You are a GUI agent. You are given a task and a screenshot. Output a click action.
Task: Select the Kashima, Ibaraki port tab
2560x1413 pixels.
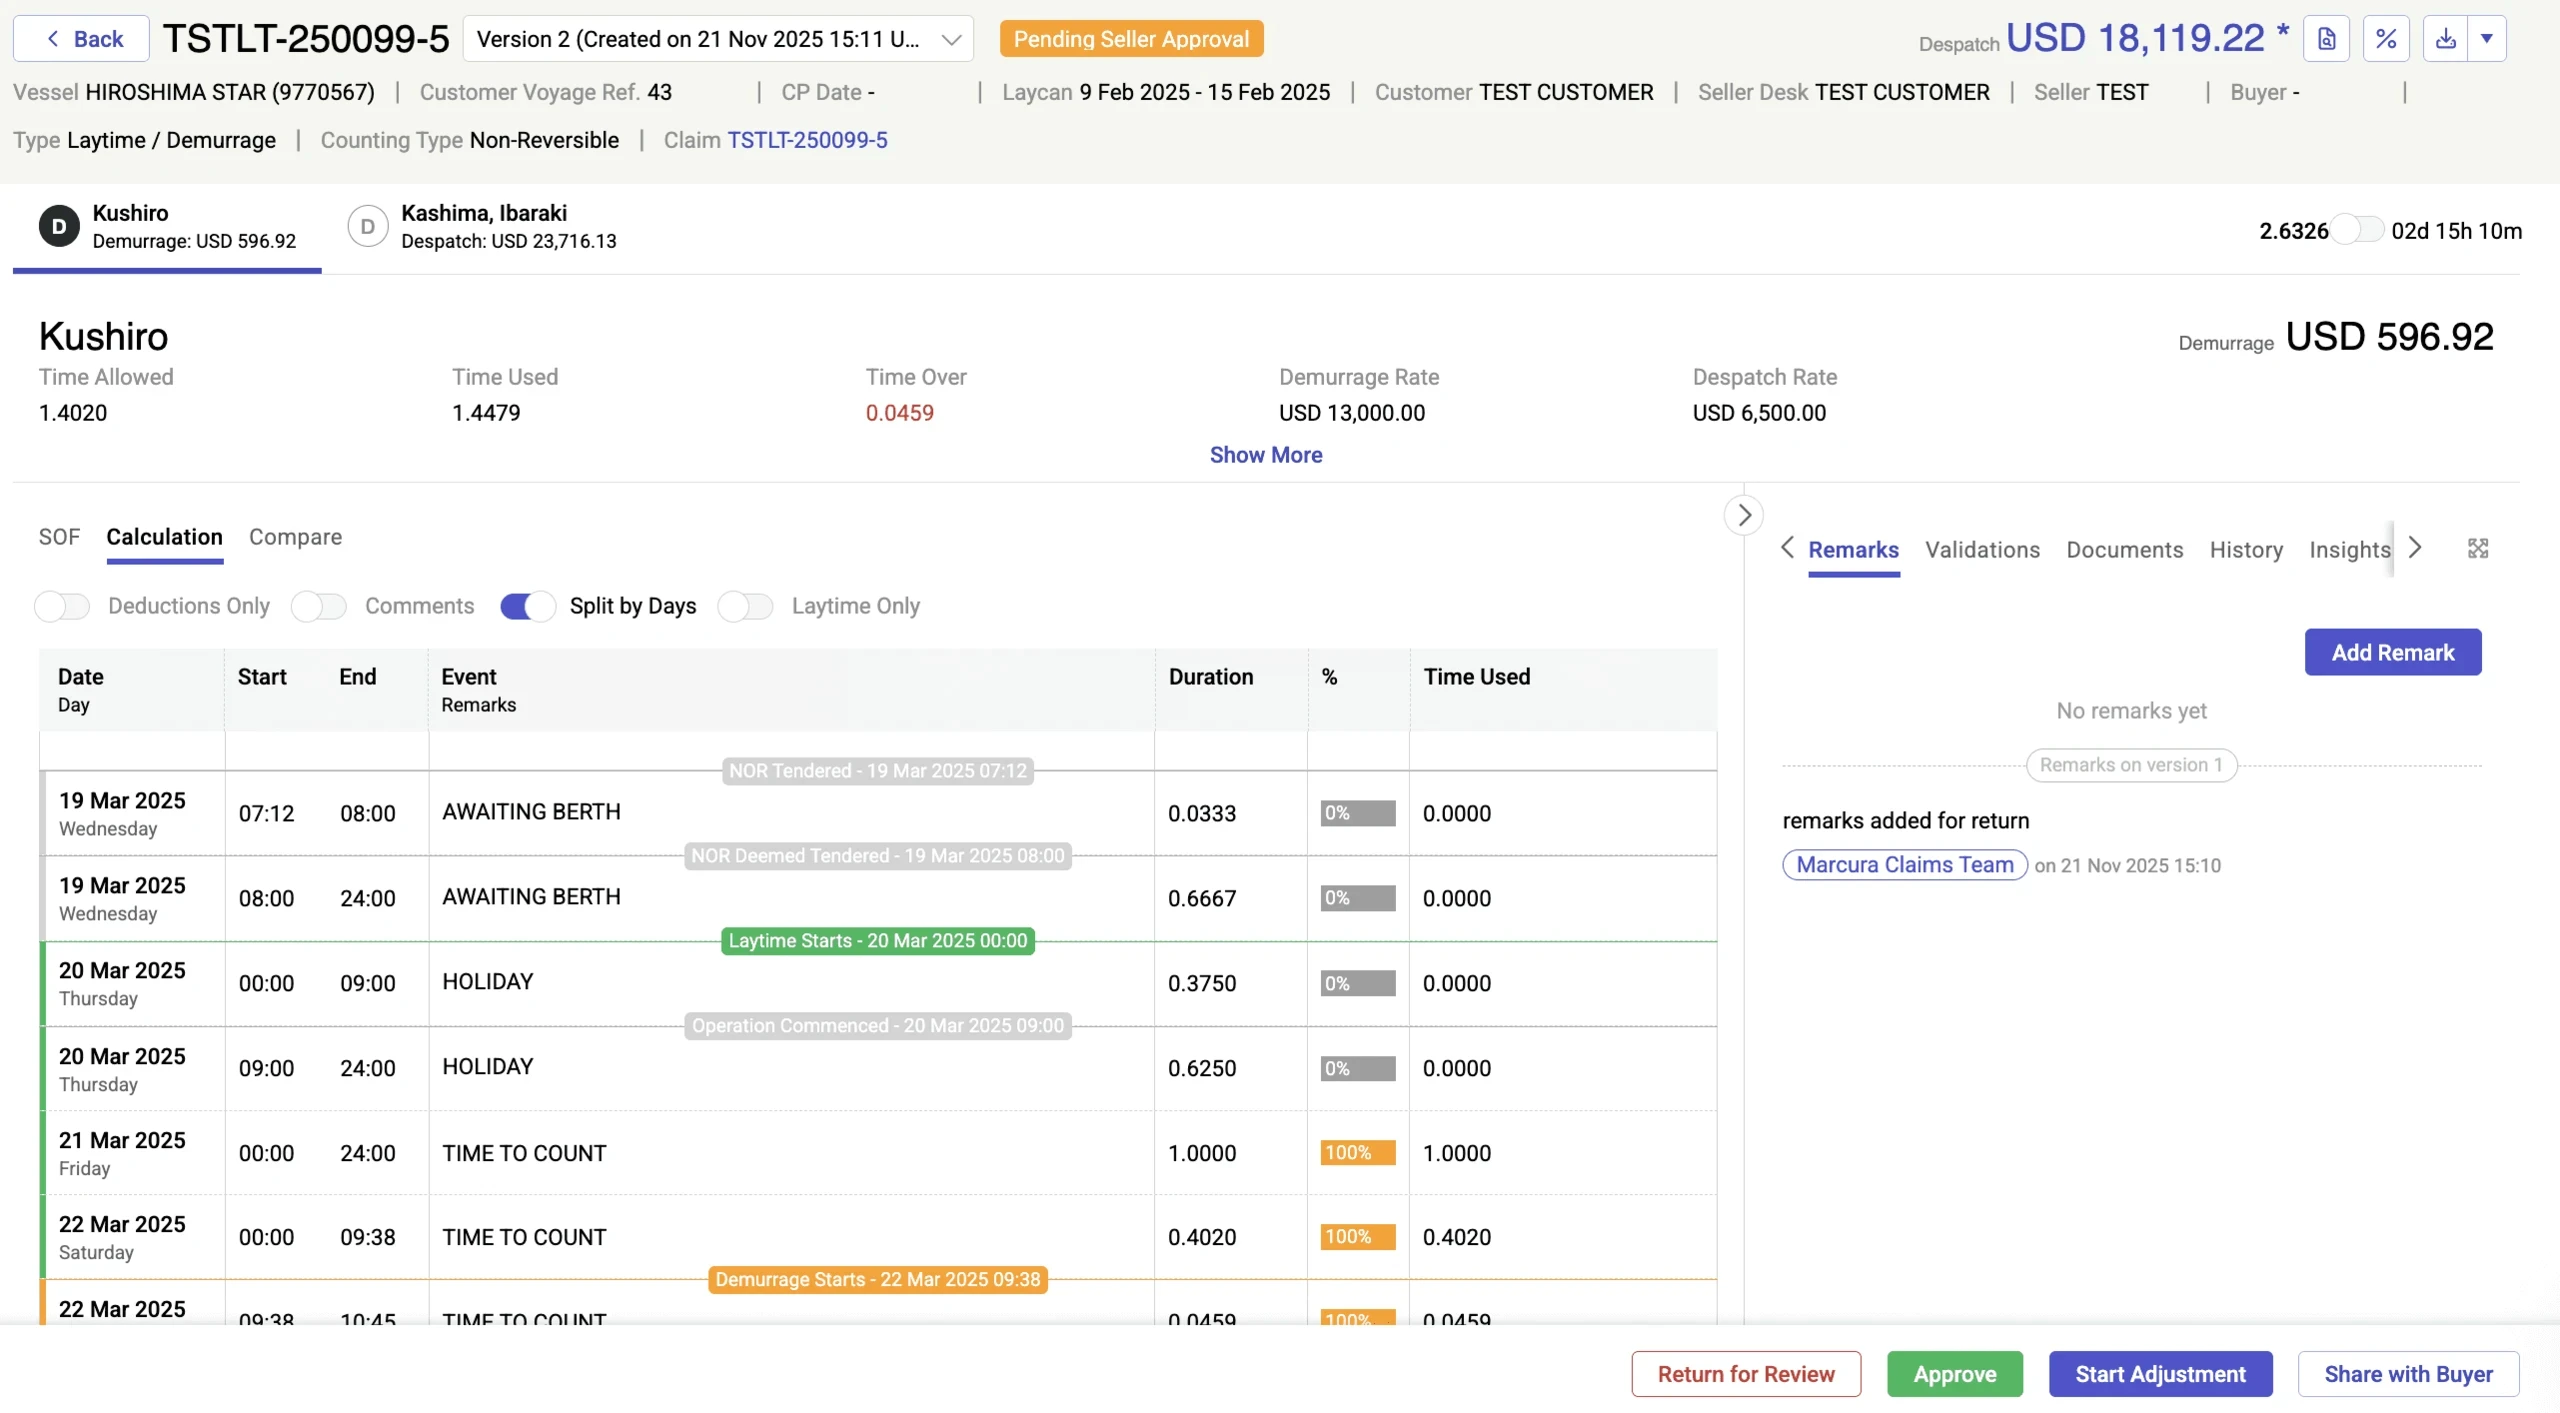(483, 227)
